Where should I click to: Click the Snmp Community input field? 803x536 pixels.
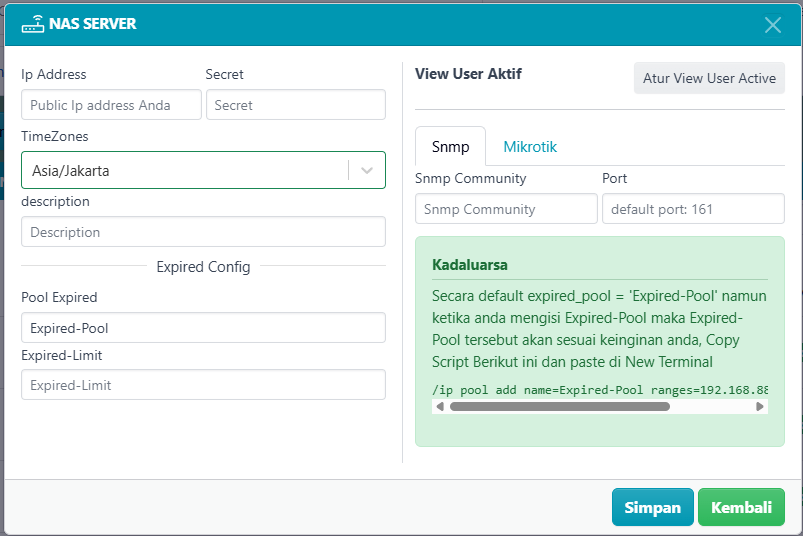[506, 209]
